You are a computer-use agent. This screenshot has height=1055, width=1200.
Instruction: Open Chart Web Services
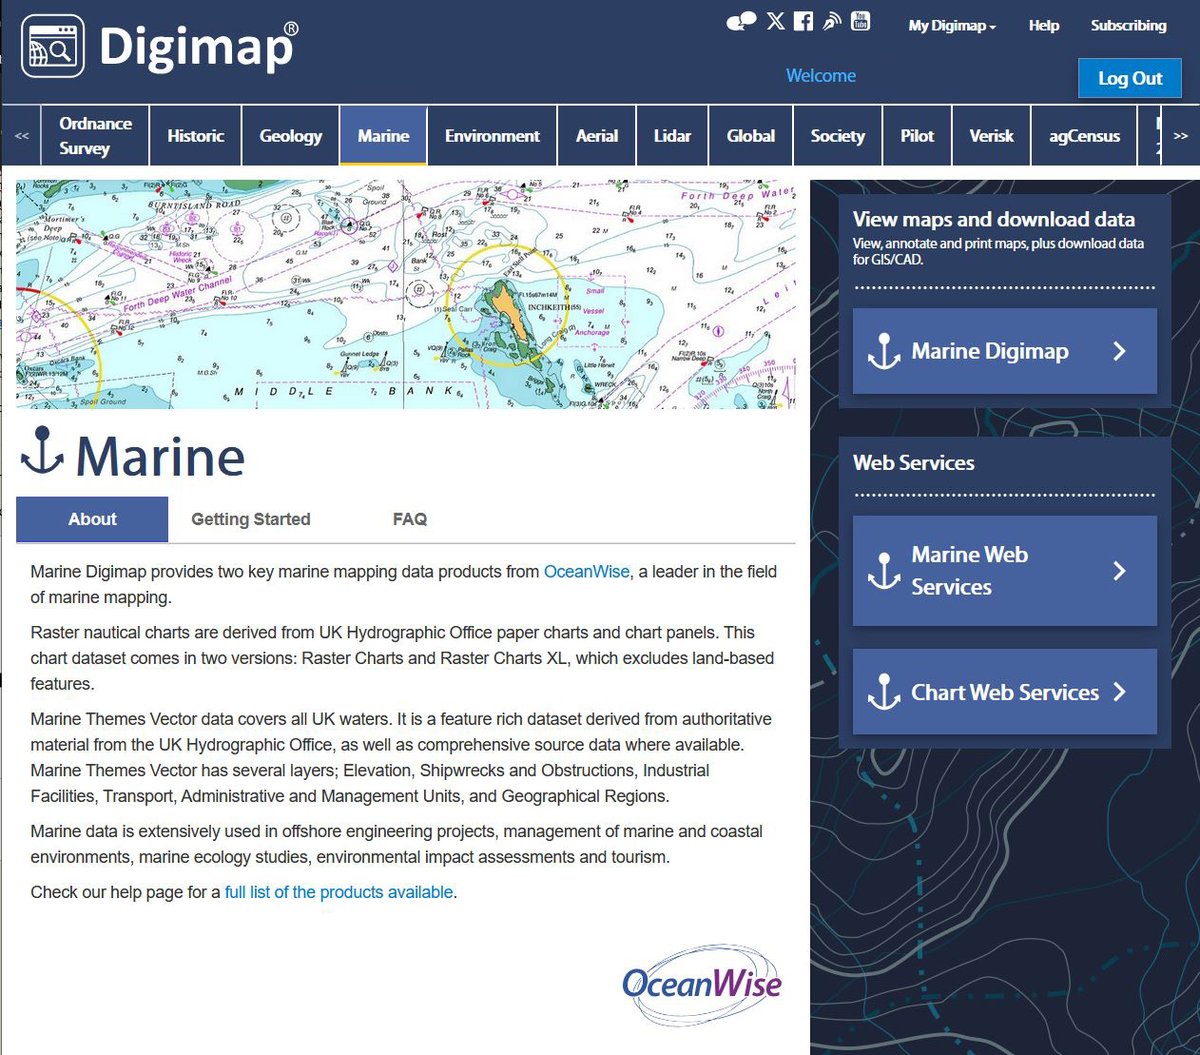tap(1005, 692)
